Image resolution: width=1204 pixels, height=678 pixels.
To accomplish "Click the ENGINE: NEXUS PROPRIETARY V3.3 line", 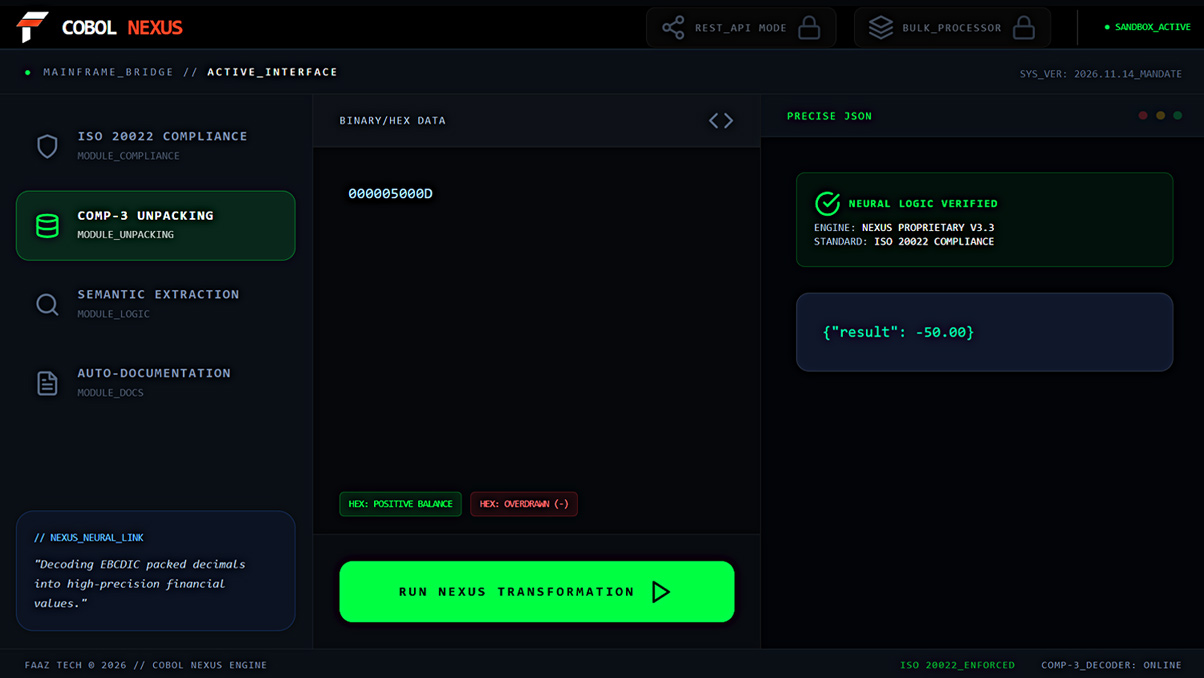I will point(904,228).
